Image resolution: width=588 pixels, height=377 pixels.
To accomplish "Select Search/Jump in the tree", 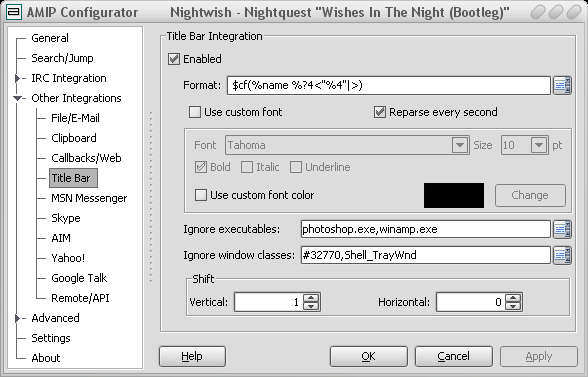I will (62, 58).
